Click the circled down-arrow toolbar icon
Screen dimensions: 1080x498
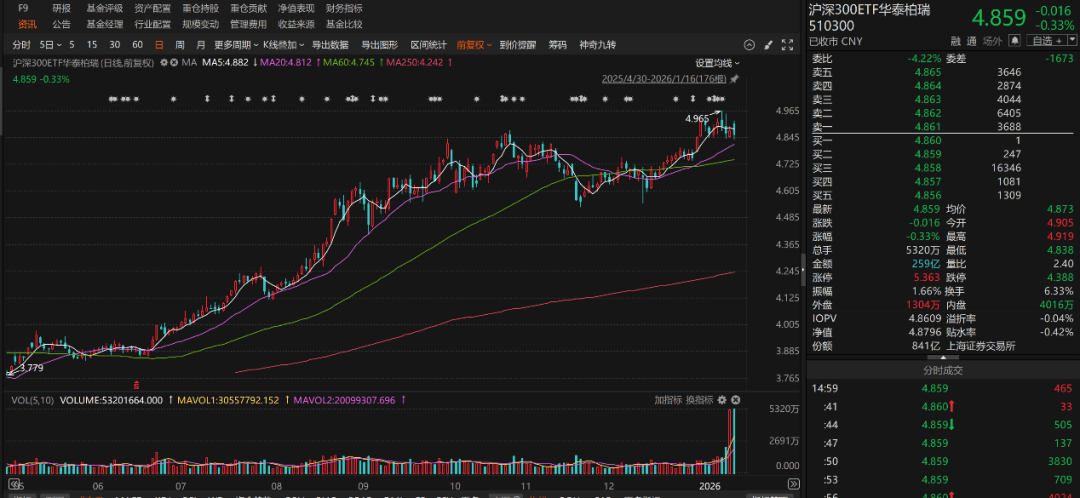[747, 45]
